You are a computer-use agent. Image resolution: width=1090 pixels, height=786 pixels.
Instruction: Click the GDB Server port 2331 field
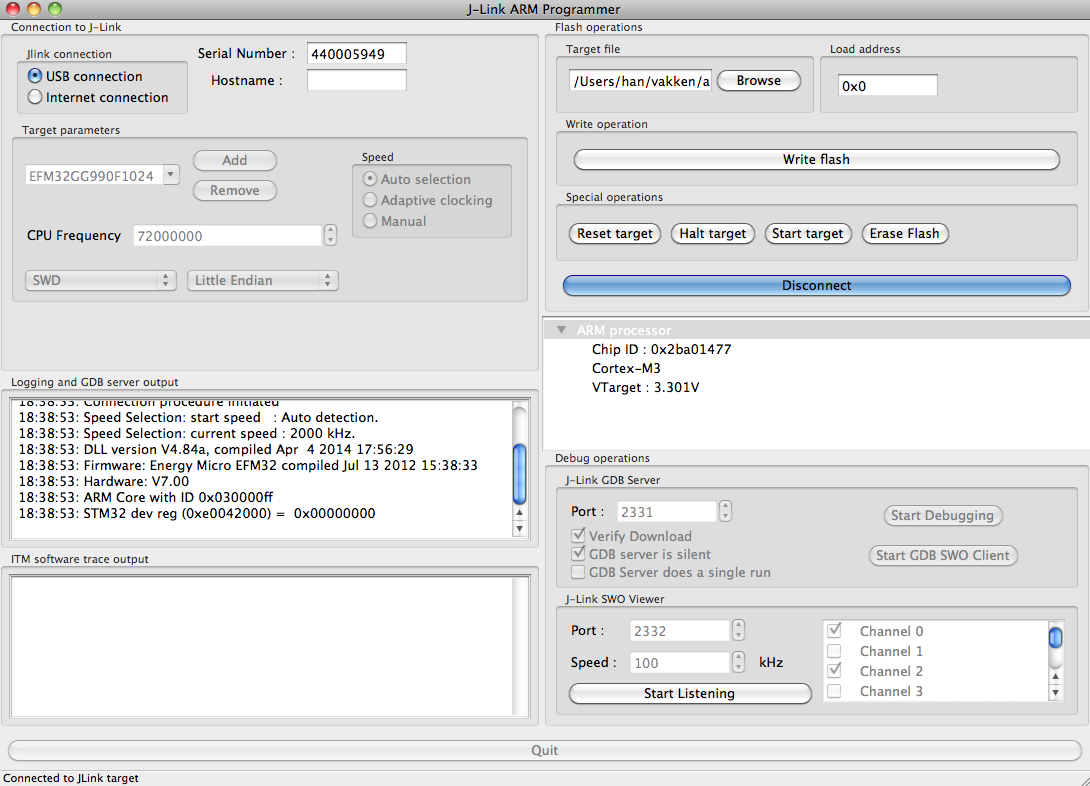coord(667,511)
